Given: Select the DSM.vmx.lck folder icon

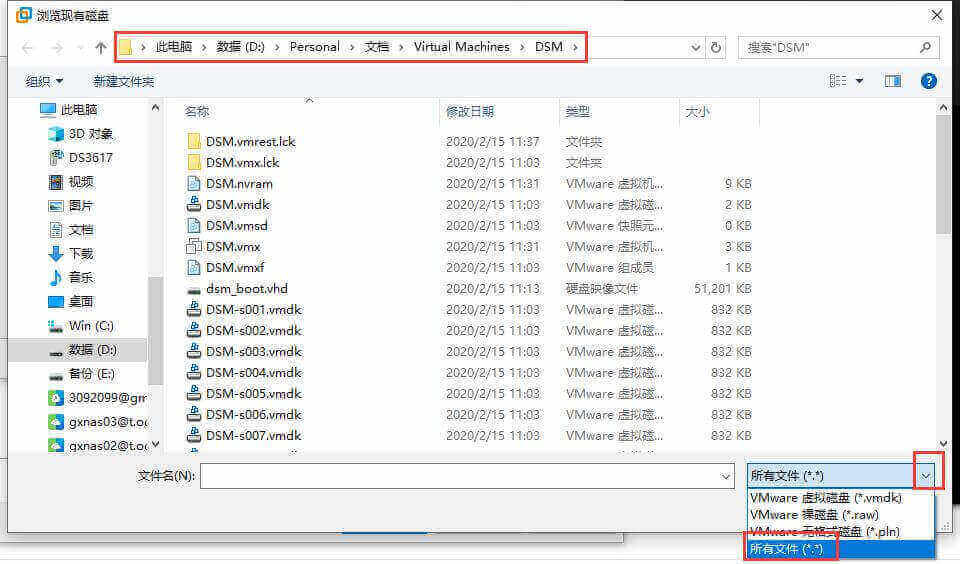Looking at the screenshot, I should (193, 162).
